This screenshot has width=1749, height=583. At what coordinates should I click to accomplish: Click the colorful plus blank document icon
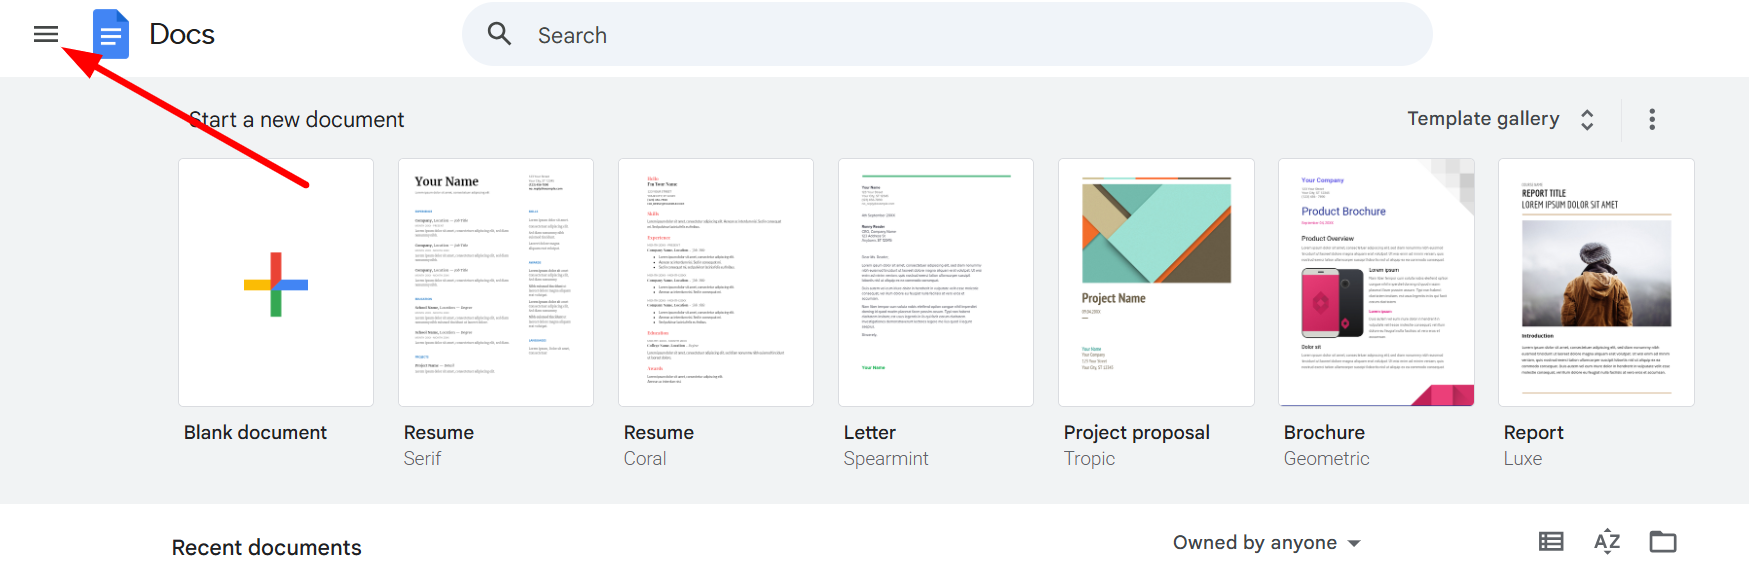(x=276, y=284)
